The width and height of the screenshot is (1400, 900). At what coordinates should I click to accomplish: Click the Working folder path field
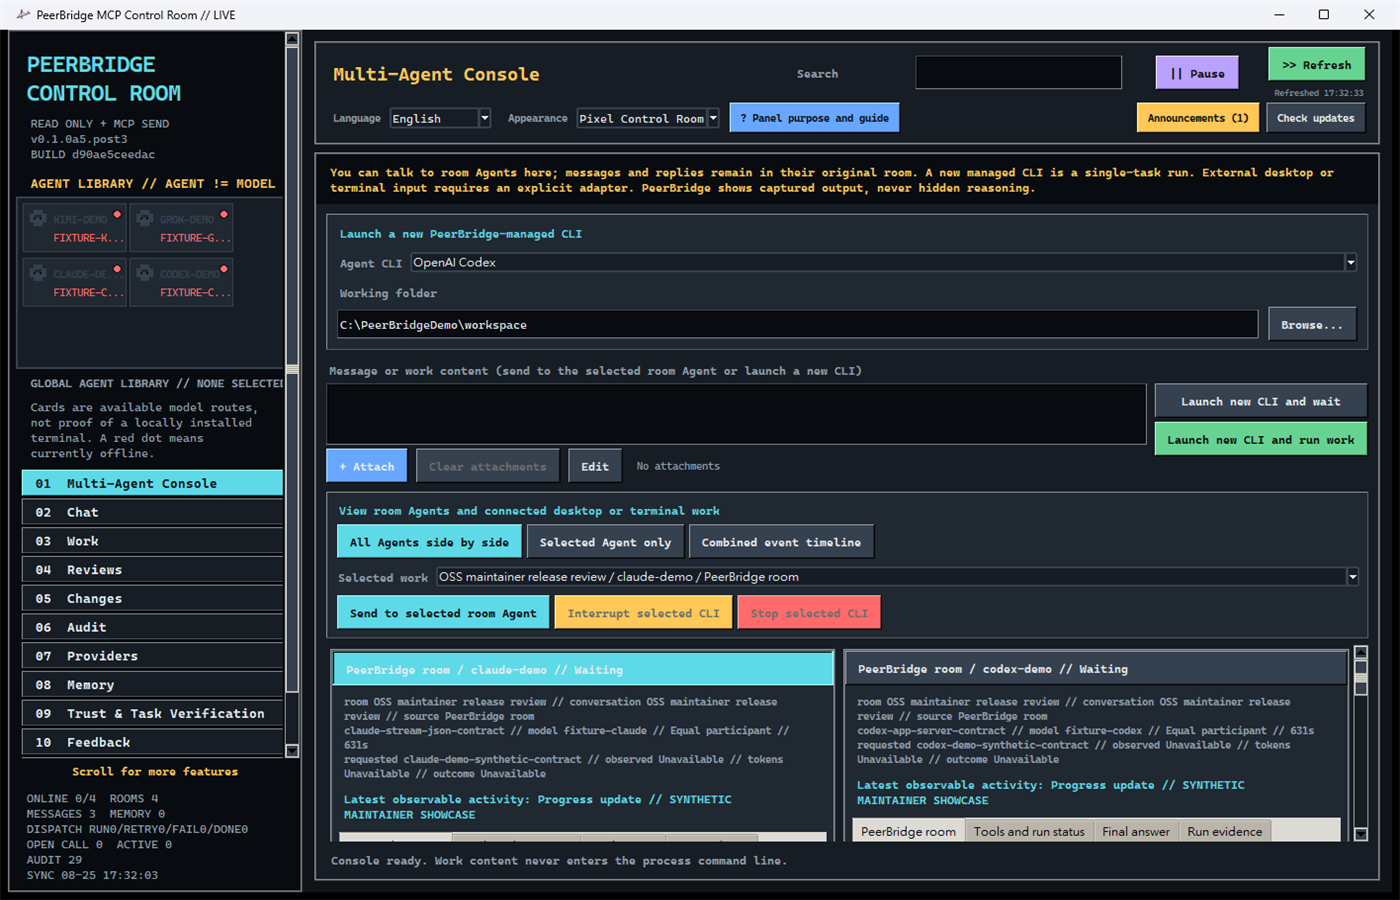pos(797,324)
